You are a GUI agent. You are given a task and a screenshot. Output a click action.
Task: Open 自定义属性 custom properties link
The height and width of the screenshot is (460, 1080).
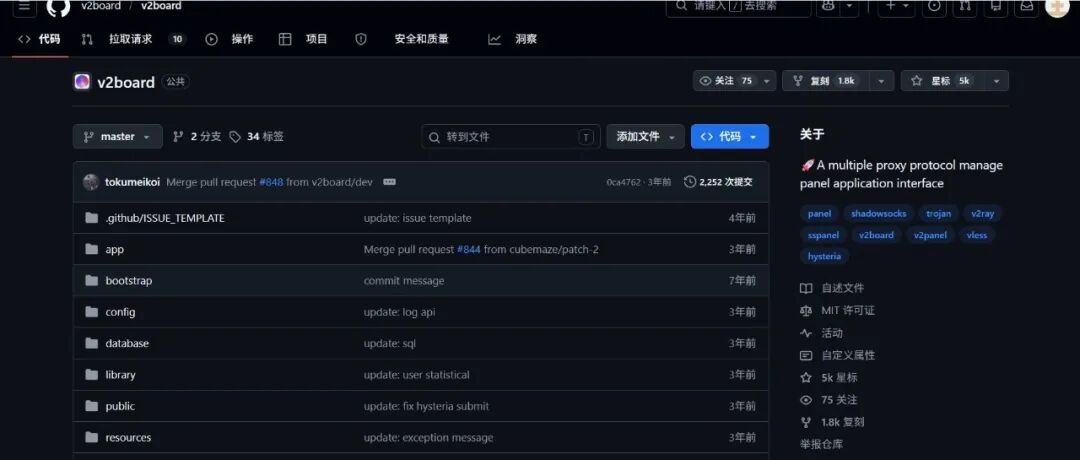[x=838, y=355]
